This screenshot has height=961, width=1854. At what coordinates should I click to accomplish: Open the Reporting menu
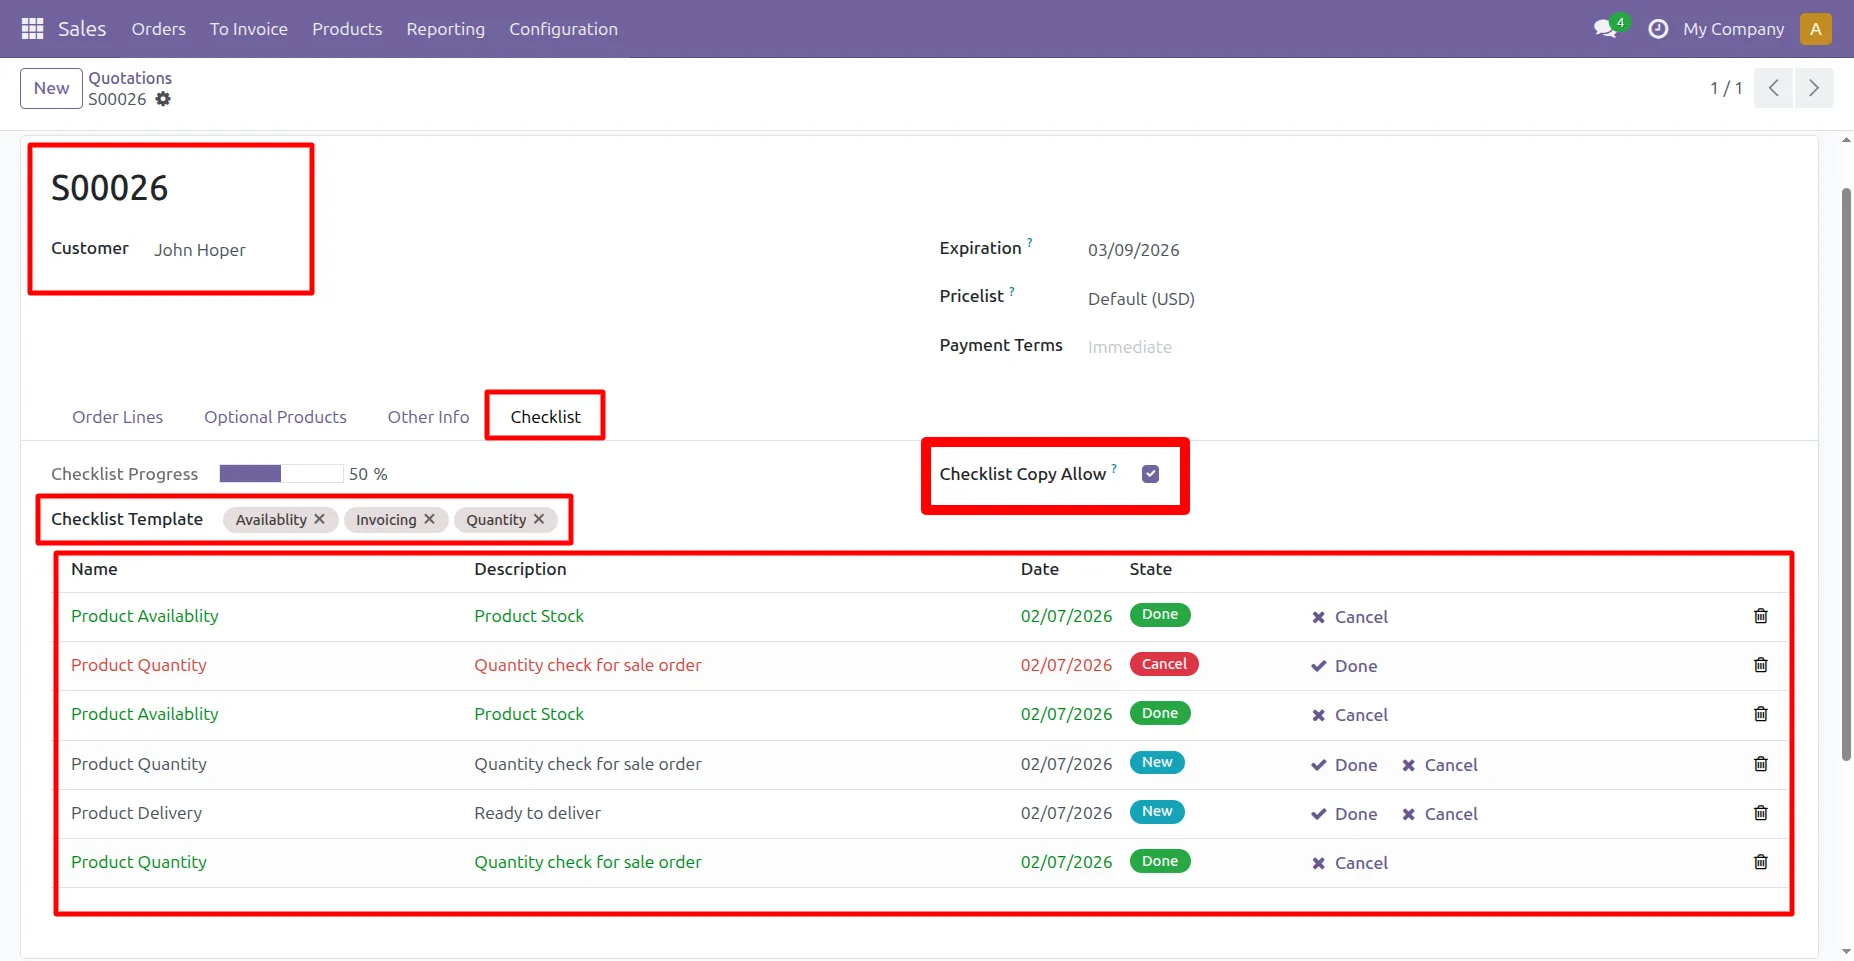[x=445, y=29]
